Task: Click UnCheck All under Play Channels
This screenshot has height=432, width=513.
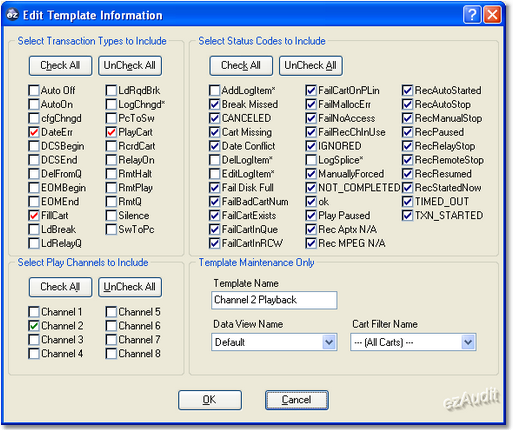Action: coord(130,287)
